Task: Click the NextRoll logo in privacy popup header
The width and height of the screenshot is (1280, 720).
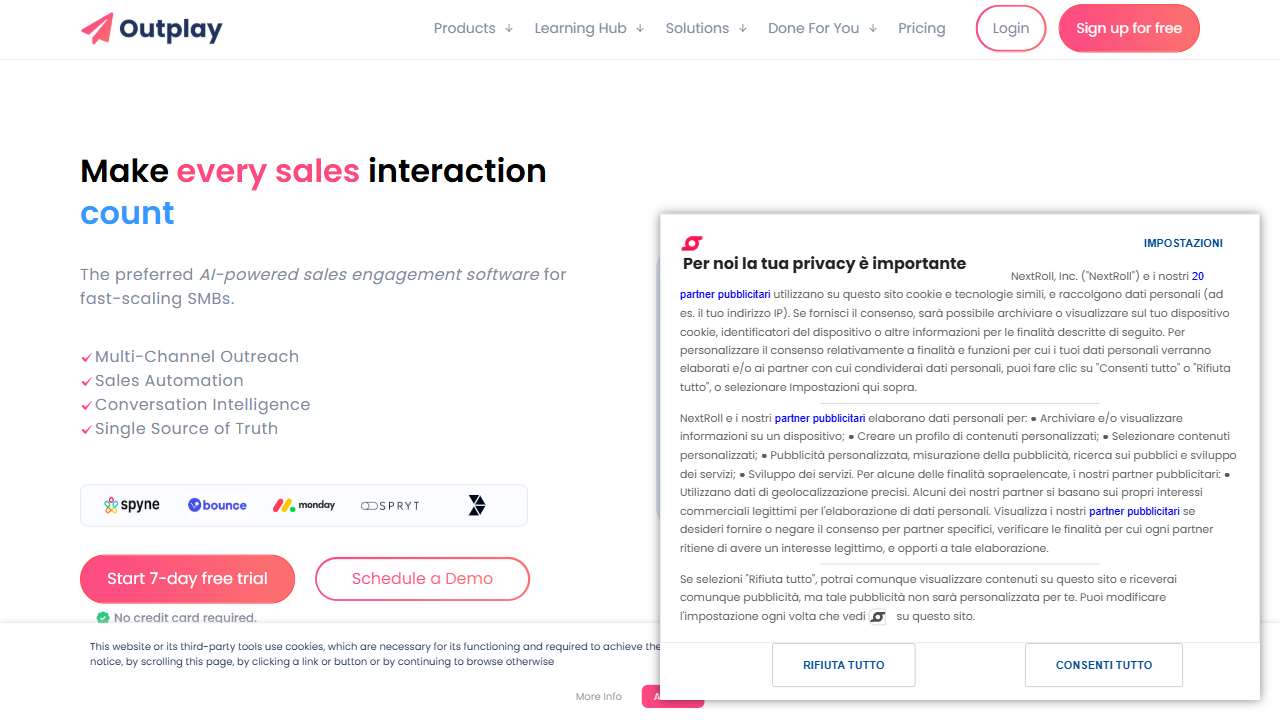Action: click(x=691, y=243)
